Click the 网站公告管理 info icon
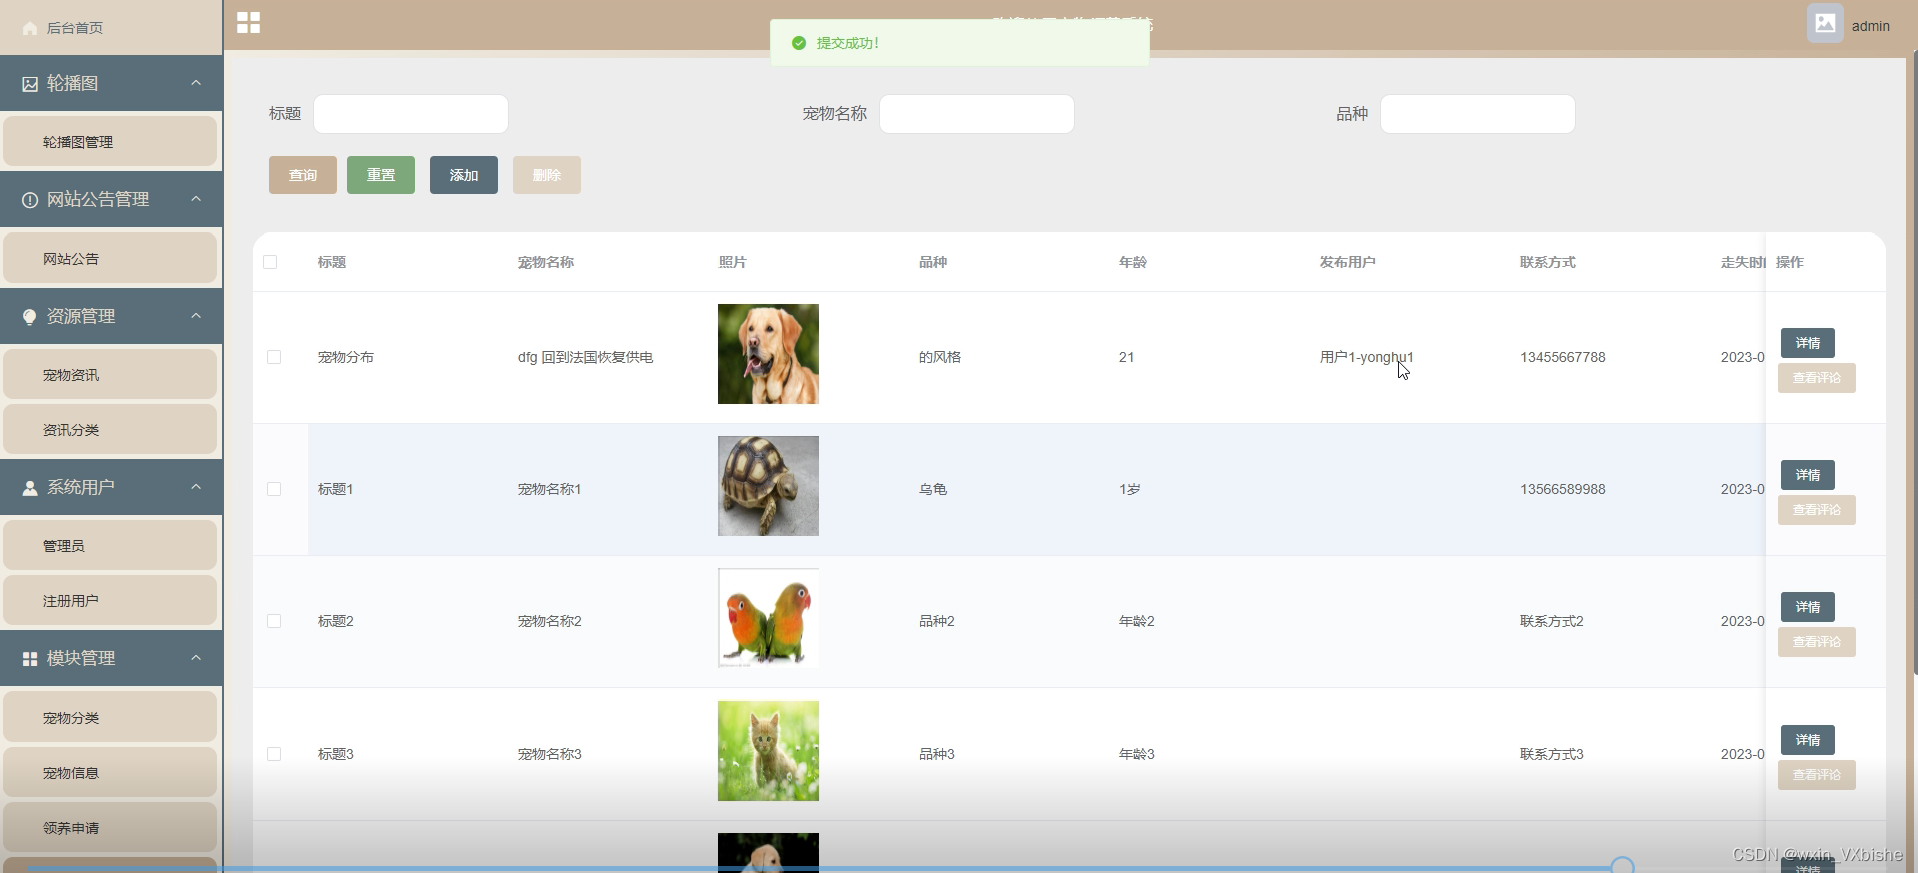Screen dimensions: 1918x873 click(30, 200)
